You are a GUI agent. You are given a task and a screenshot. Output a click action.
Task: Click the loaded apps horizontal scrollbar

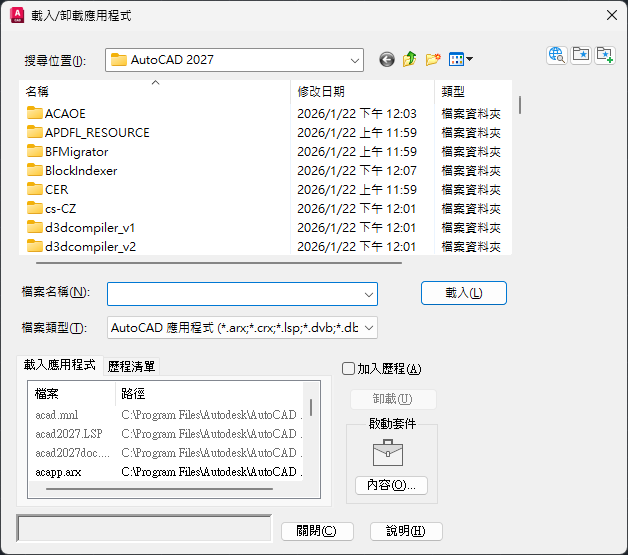(159, 489)
